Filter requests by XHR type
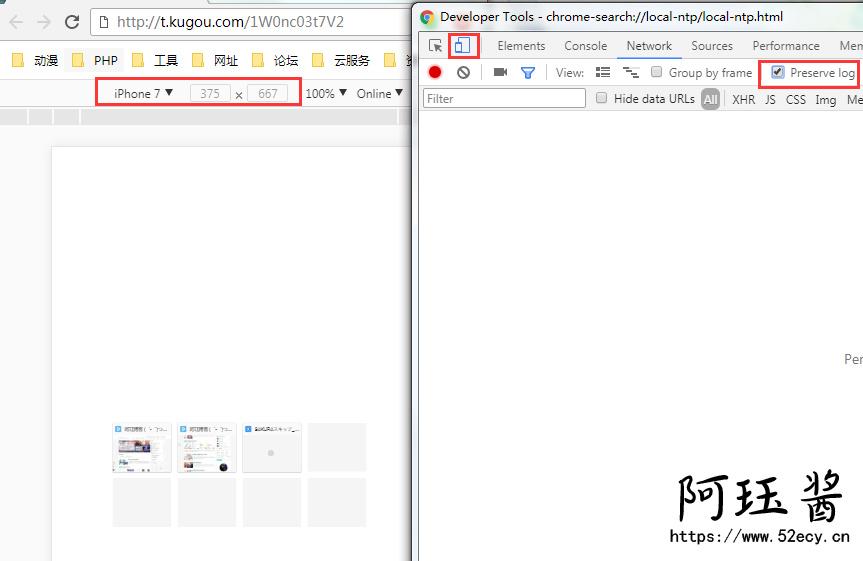The height and width of the screenshot is (561, 863). pyautogui.click(x=743, y=99)
